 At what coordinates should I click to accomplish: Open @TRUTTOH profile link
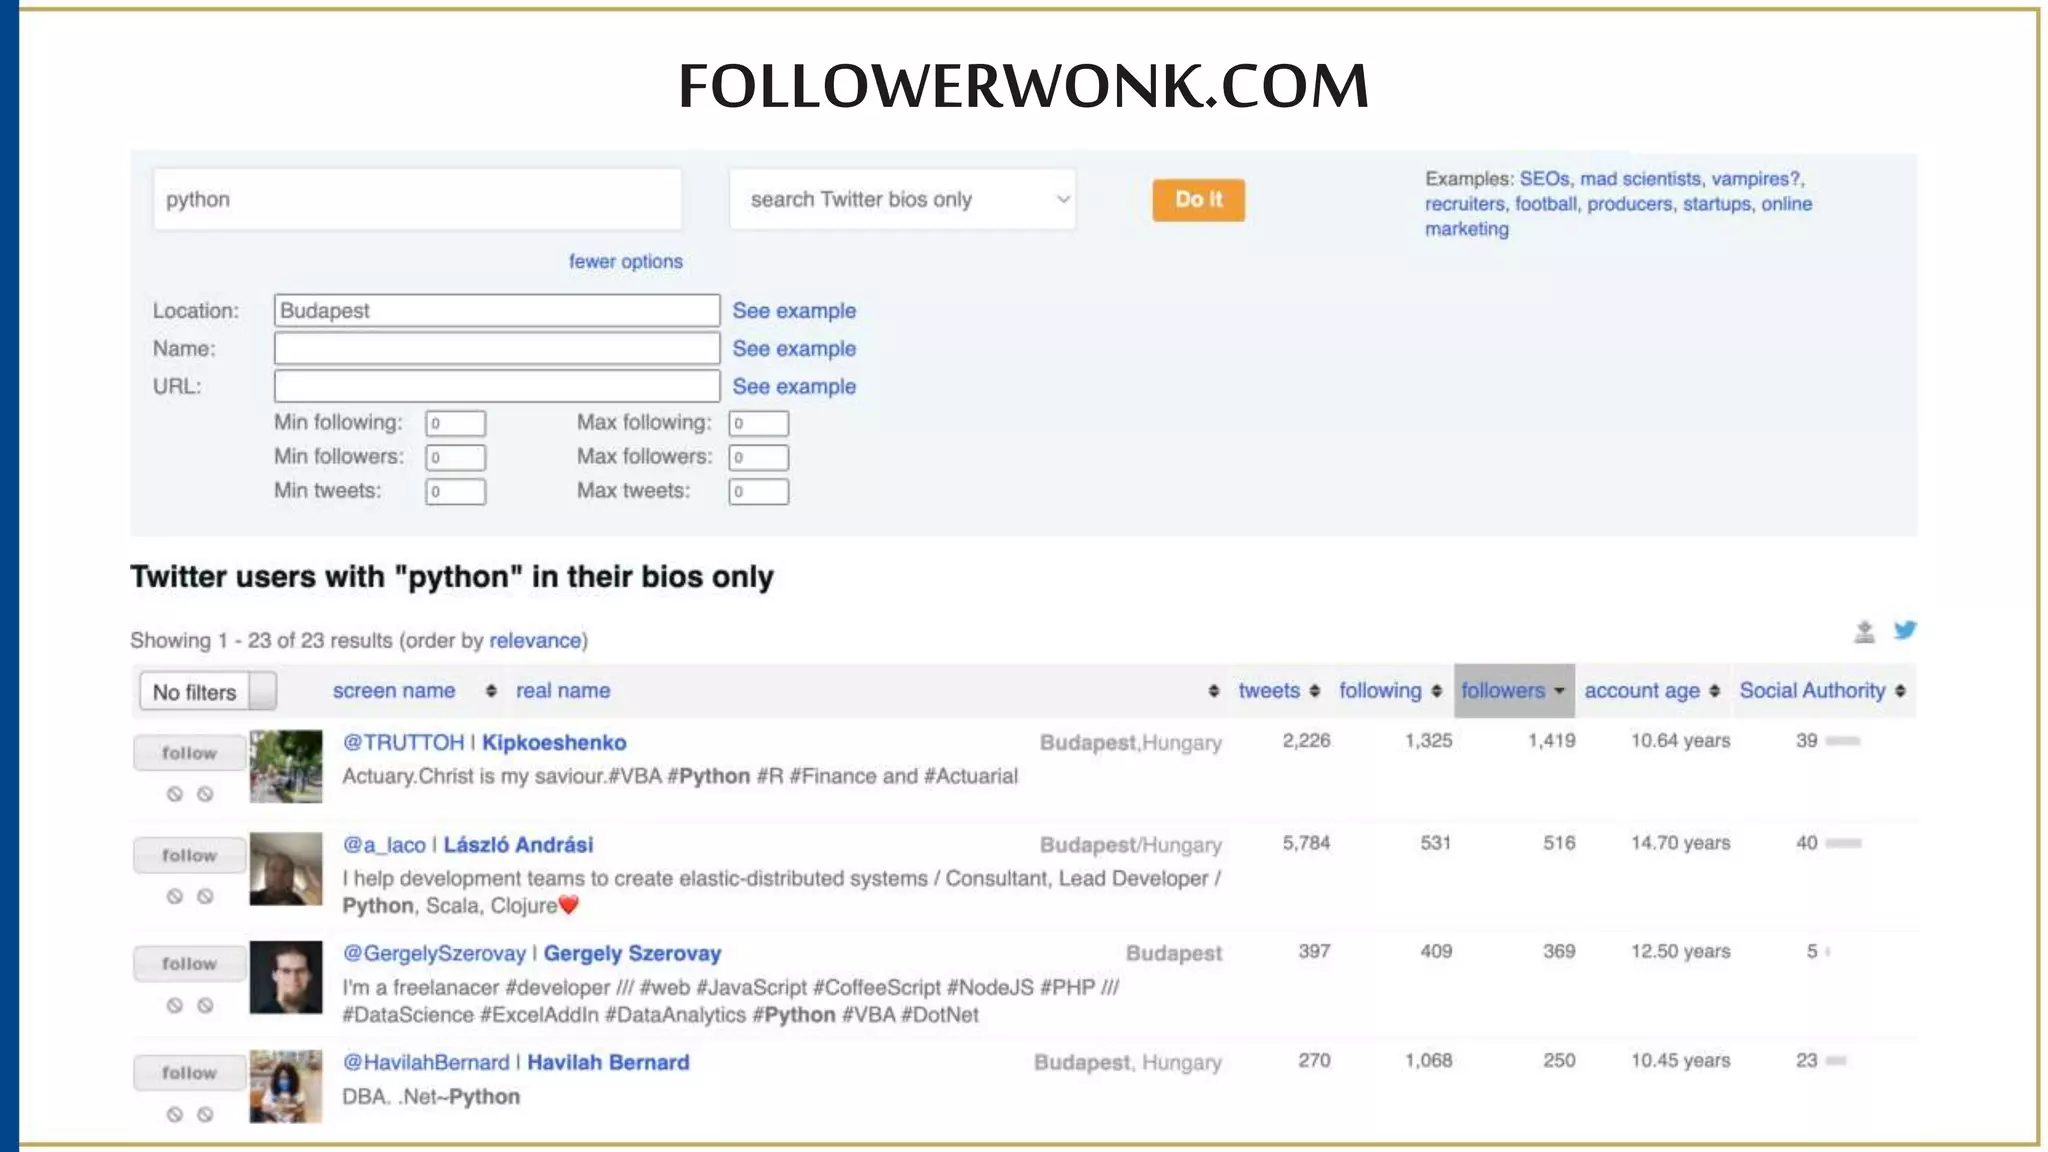click(403, 743)
